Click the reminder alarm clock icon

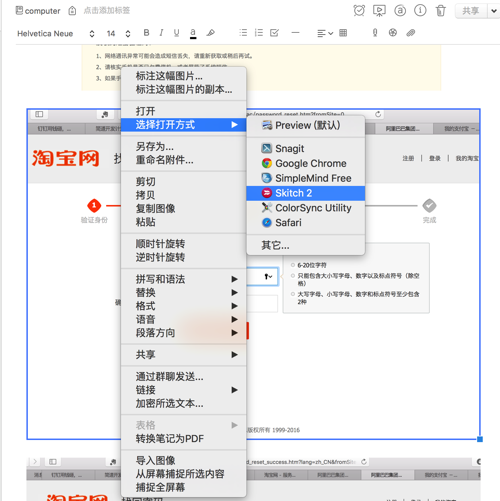coord(359,11)
